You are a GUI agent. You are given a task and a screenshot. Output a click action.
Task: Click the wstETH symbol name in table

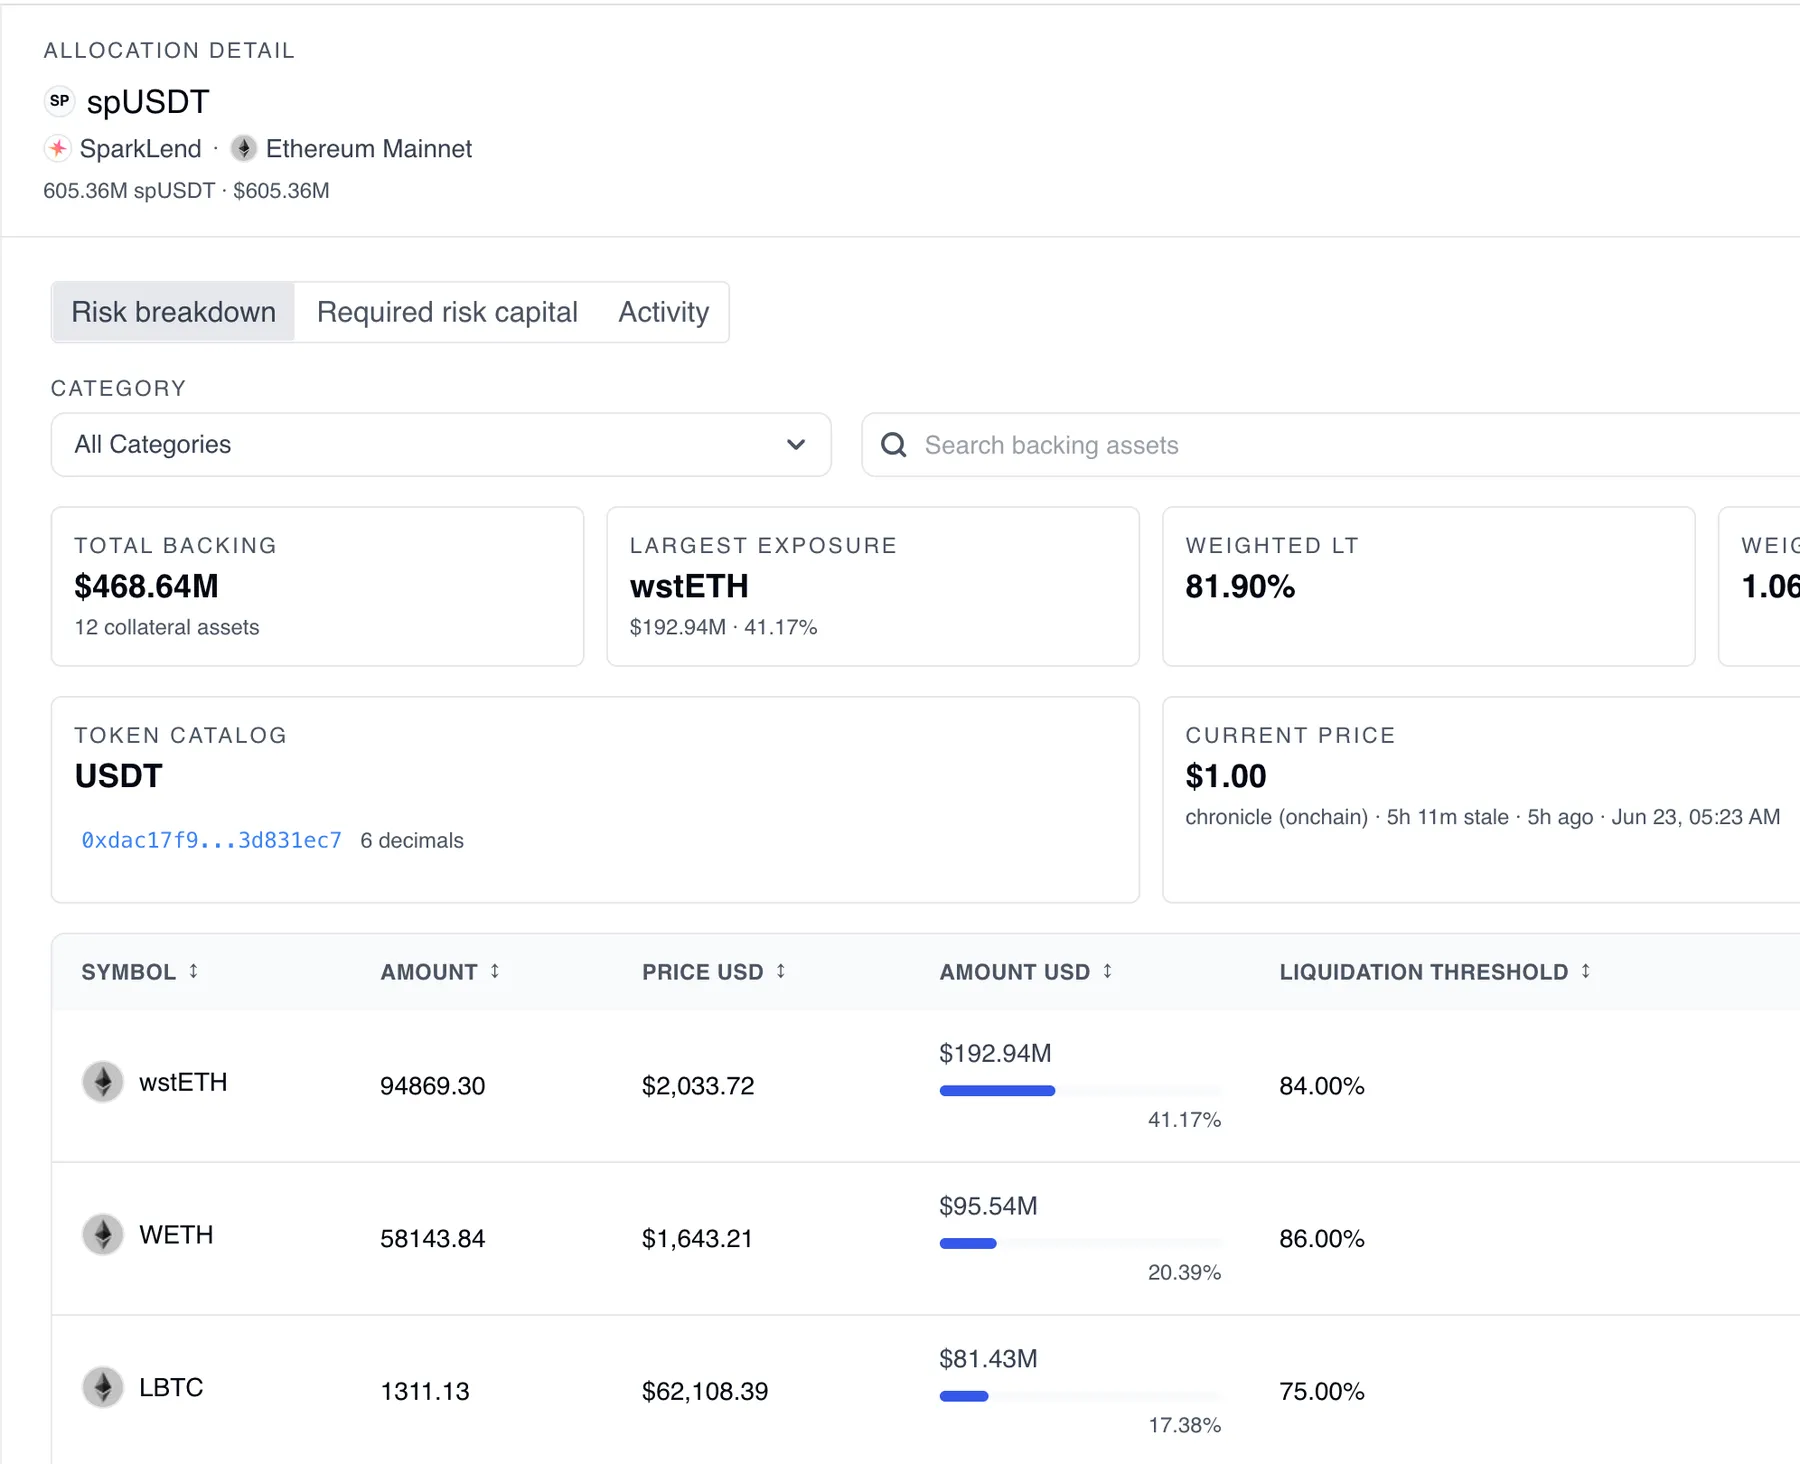pyautogui.click(x=183, y=1082)
